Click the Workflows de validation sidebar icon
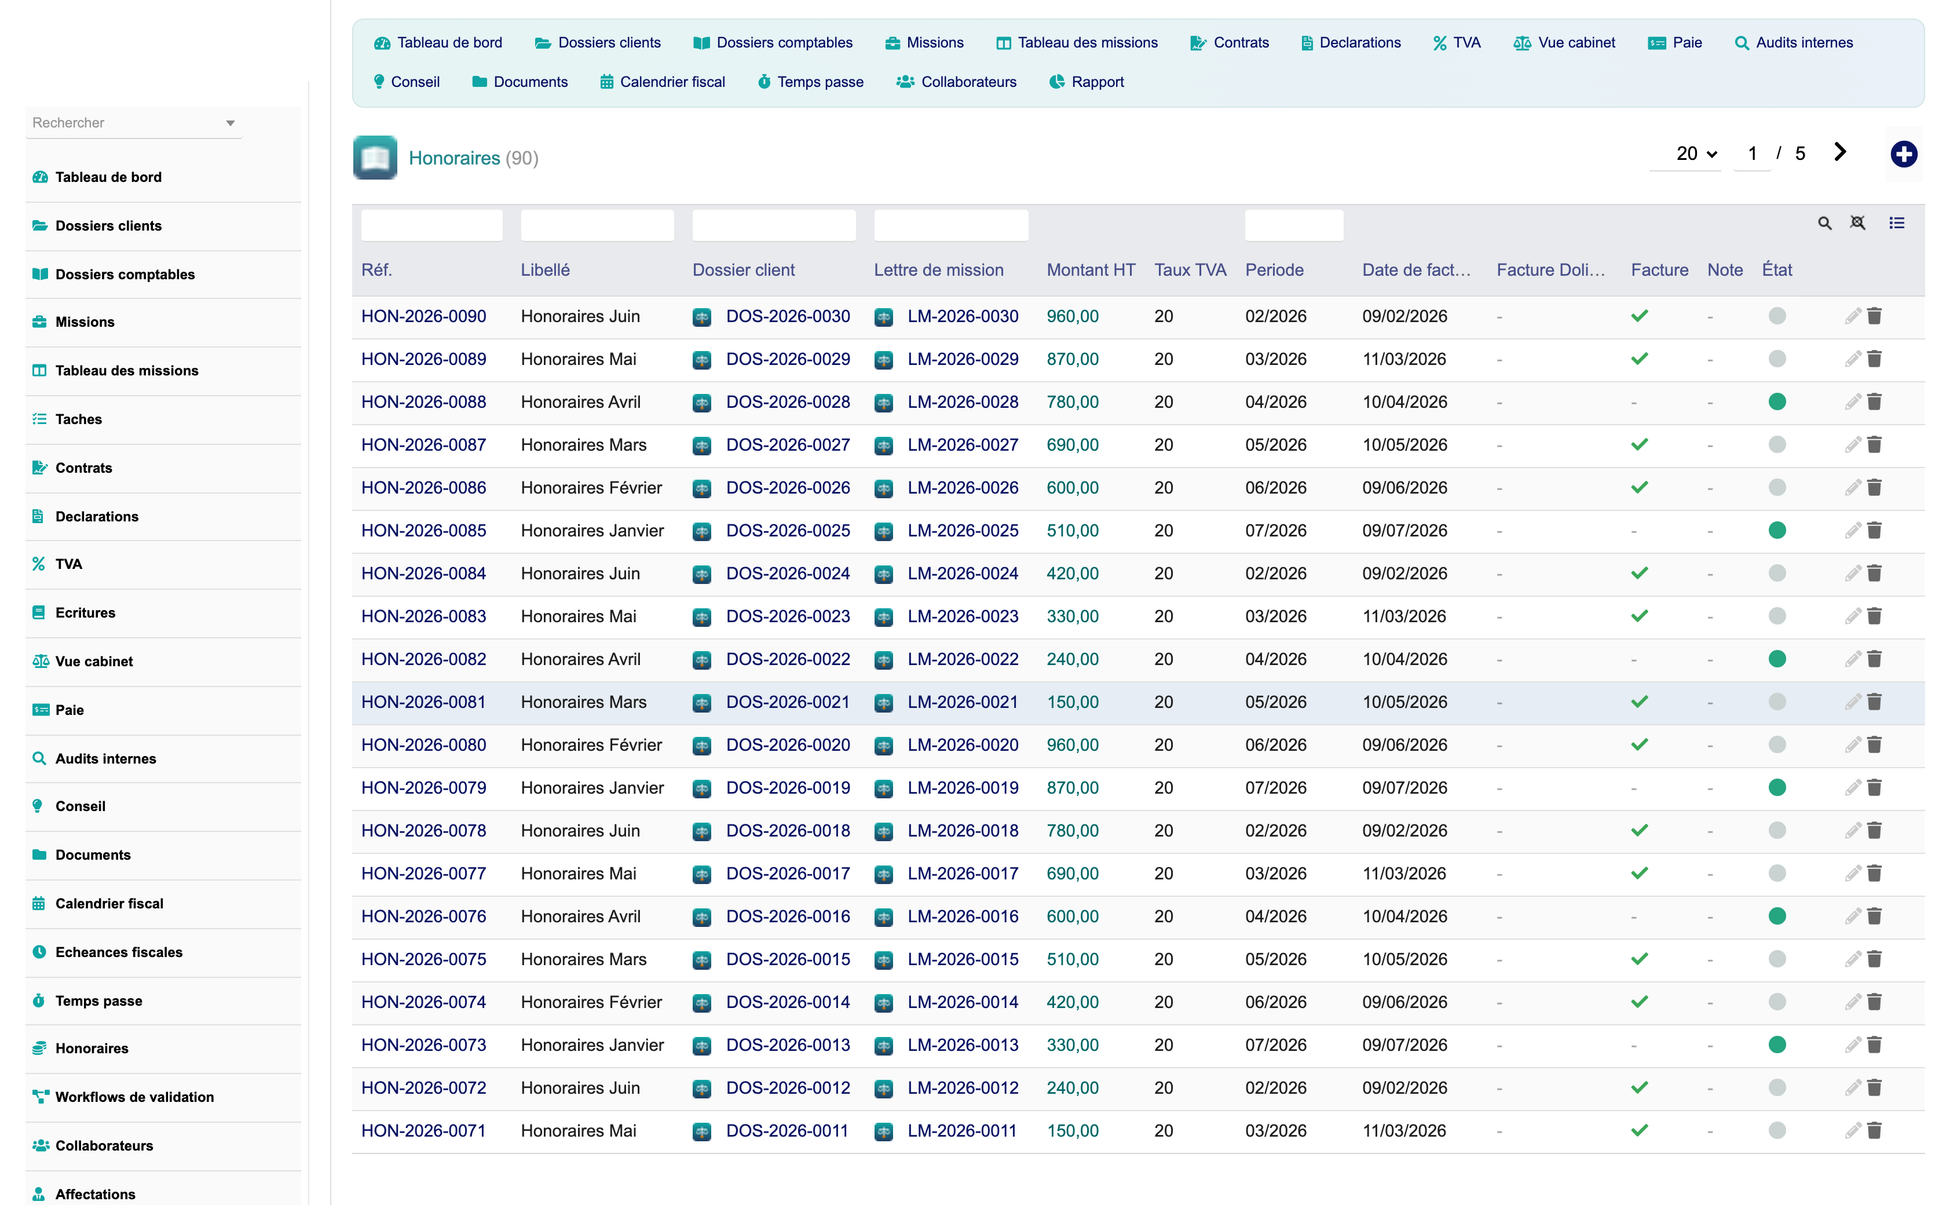Viewport: 1946px width, 1205px height. (40, 1097)
